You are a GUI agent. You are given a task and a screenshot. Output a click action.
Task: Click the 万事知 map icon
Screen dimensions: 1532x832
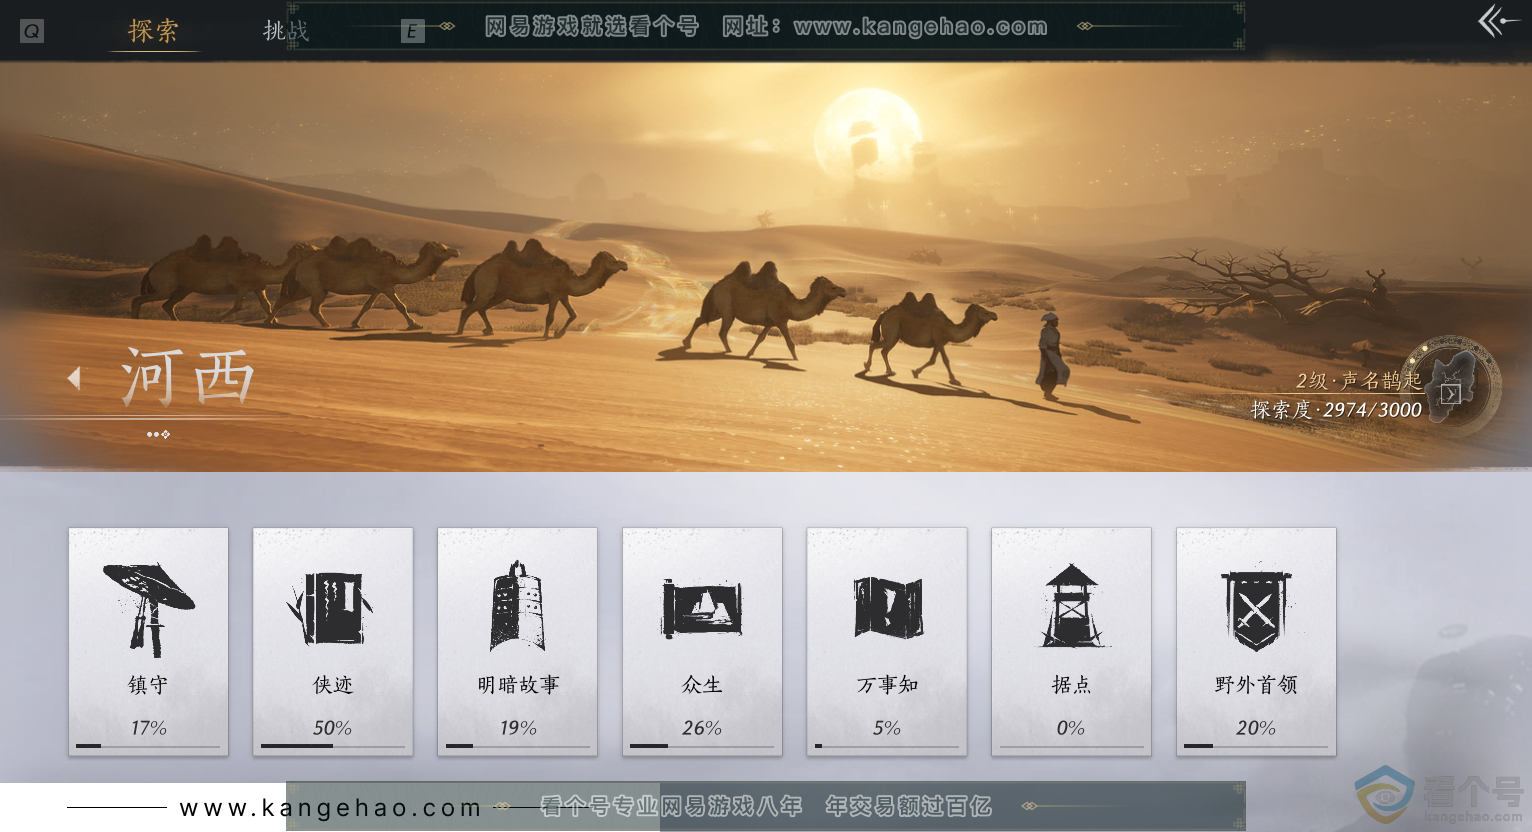click(x=887, y=607)
